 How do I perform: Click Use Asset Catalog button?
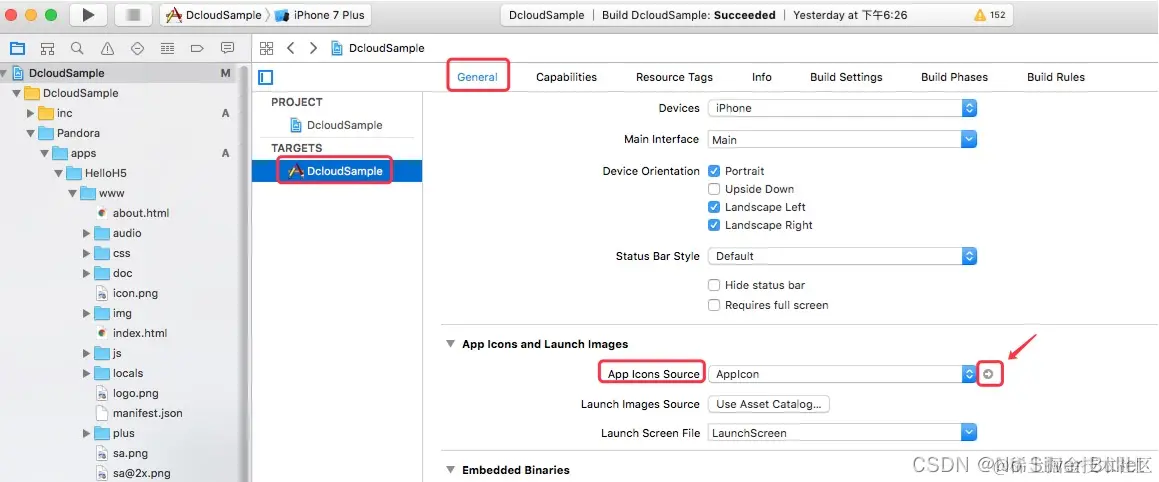point(769,404)
